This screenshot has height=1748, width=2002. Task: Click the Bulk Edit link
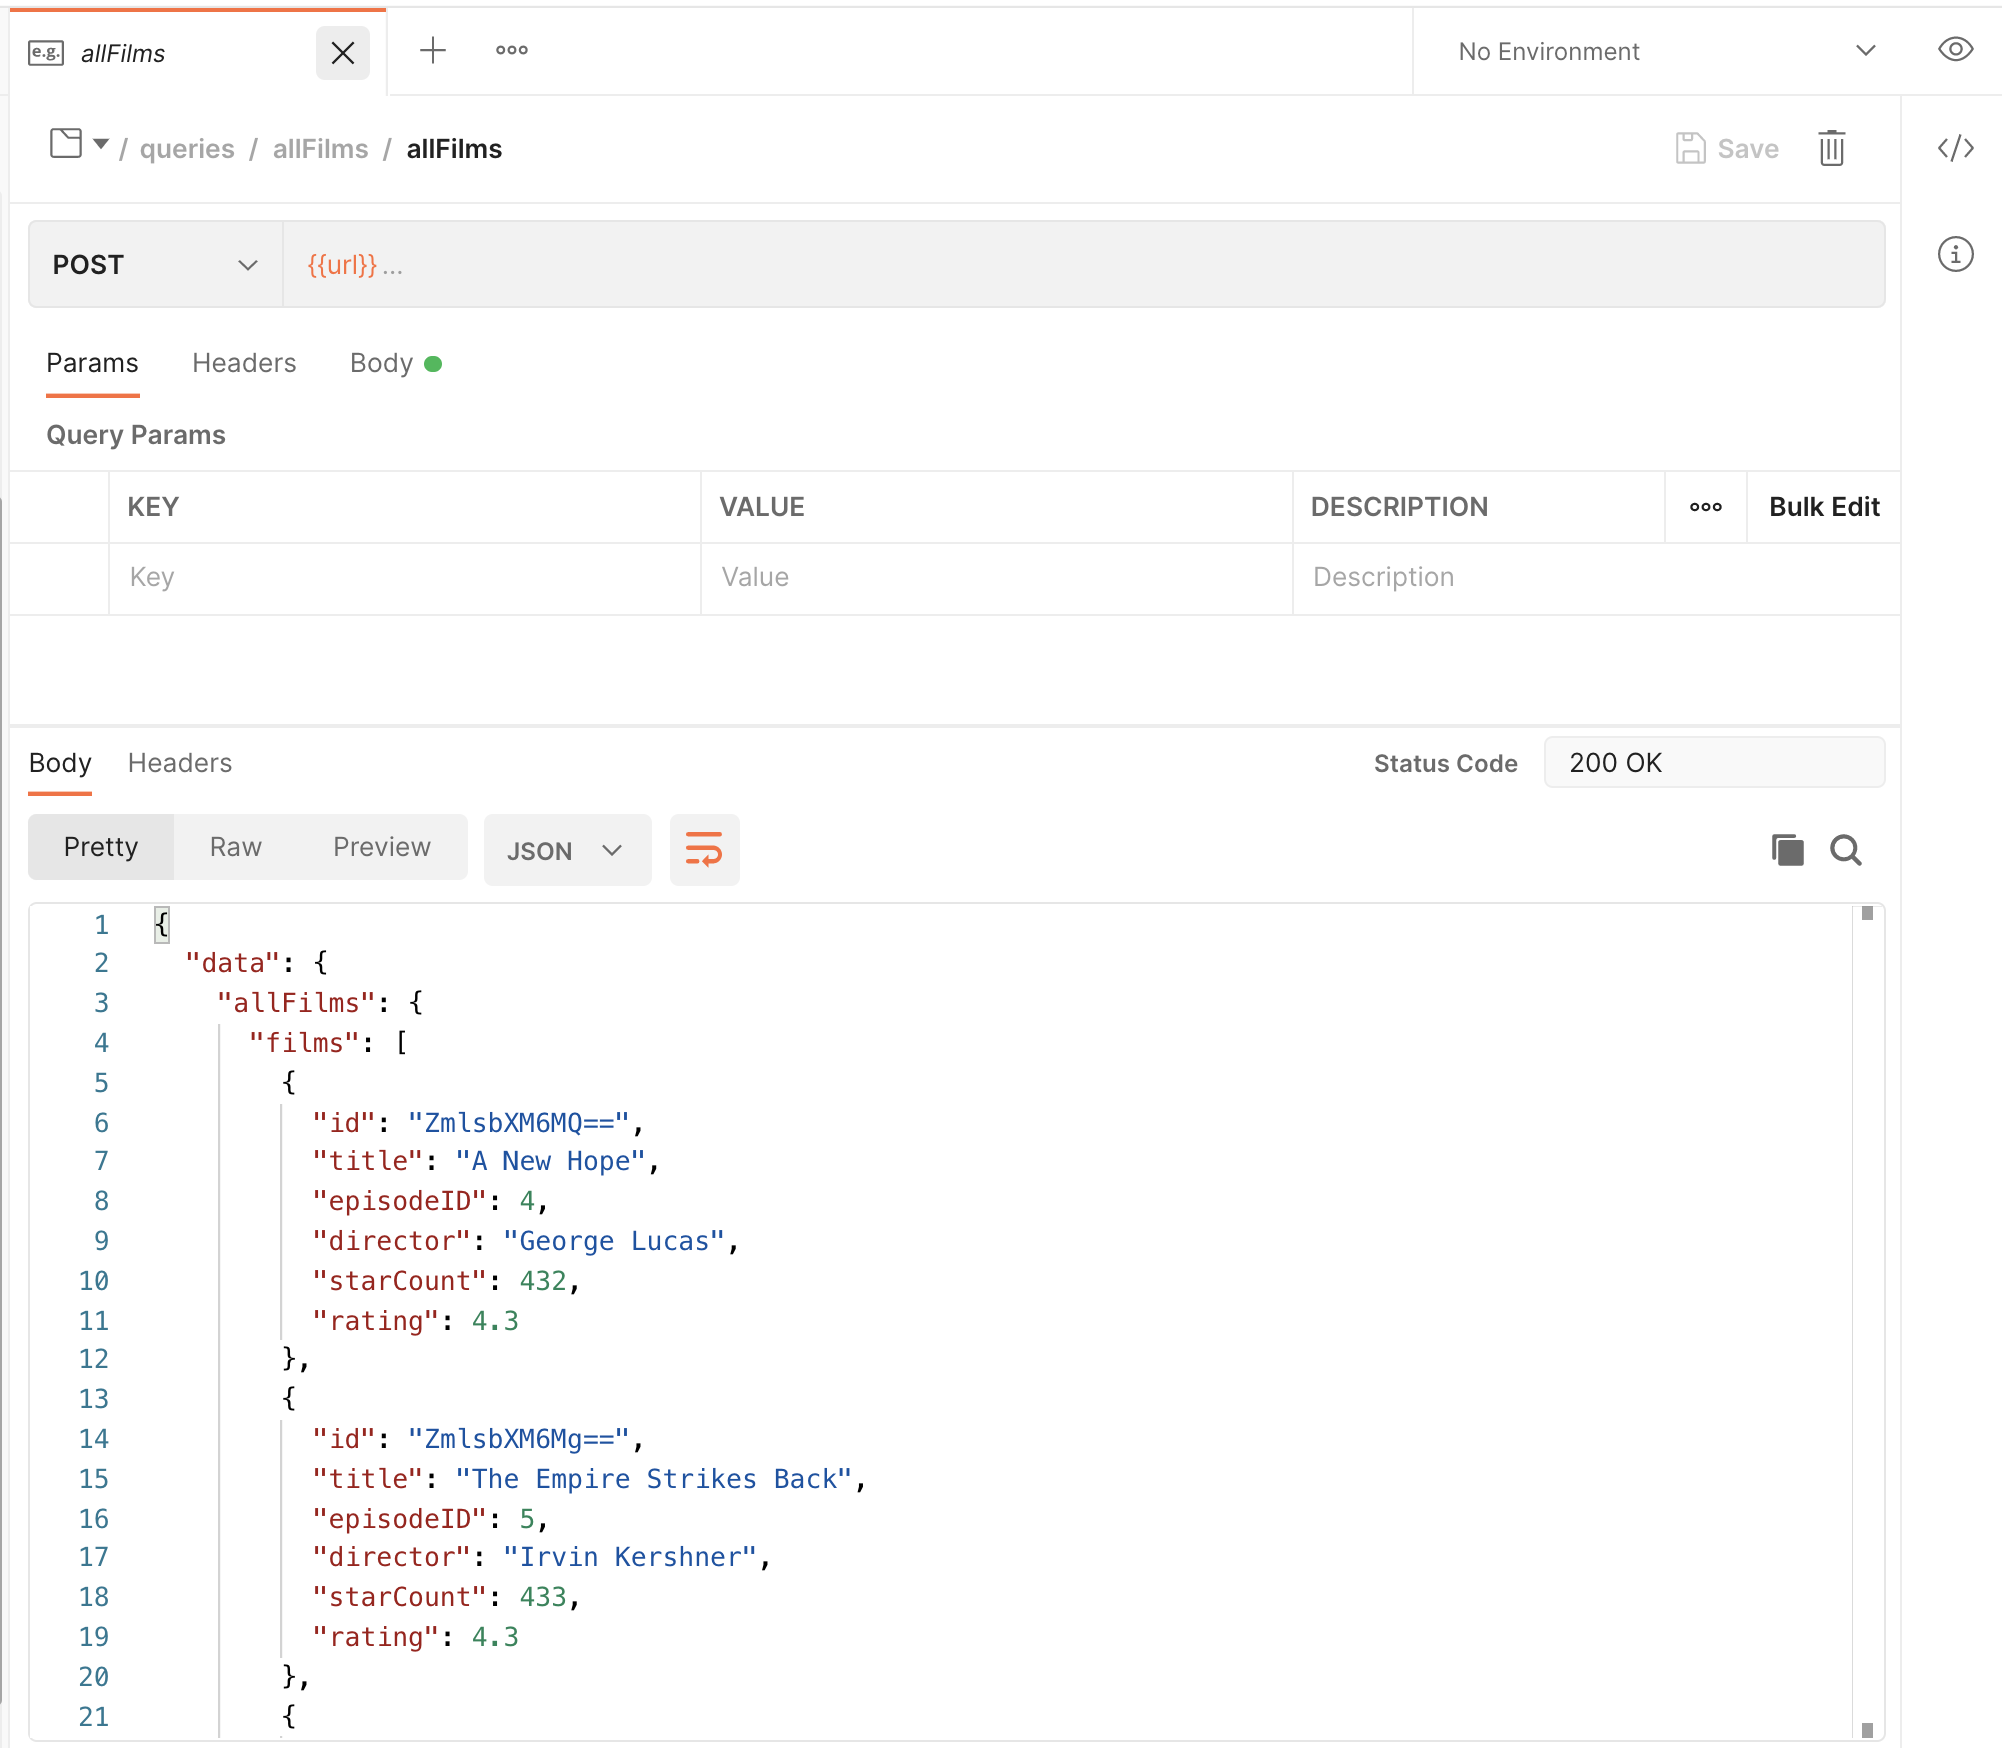tap(1823, 507)
